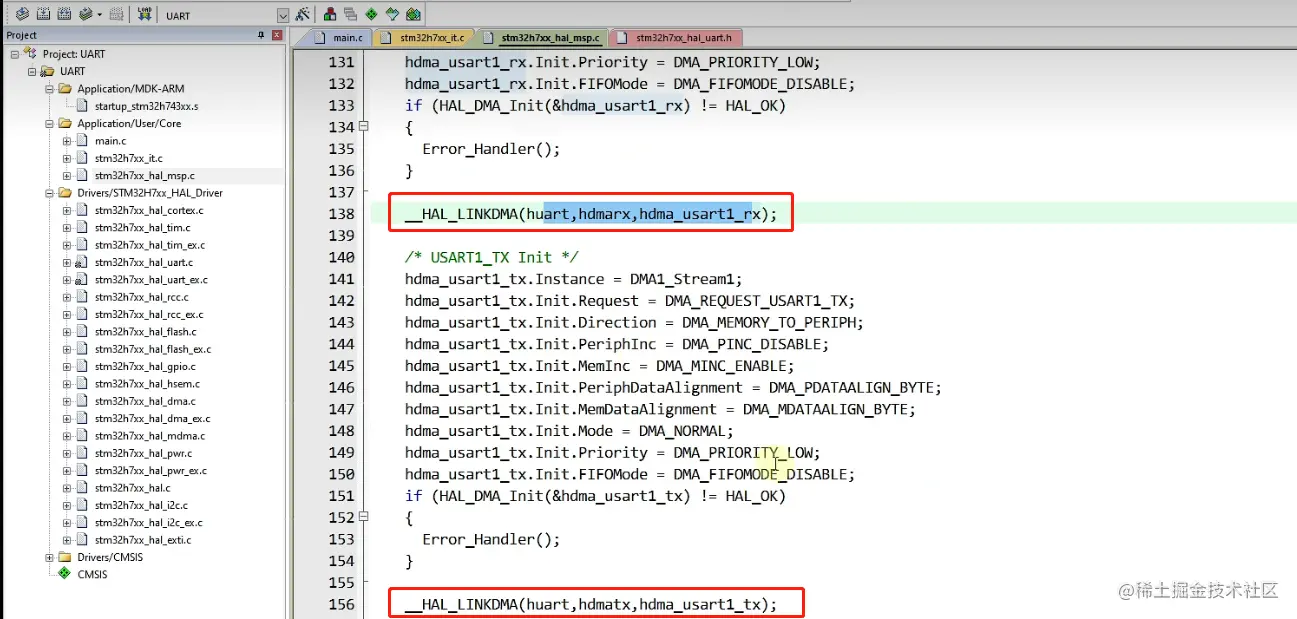The image size is (1297, 619).
Task: Select stm32h7xx_hal_hsem.c in the tree
Action: pyautogui.click(x=147, y=384)
